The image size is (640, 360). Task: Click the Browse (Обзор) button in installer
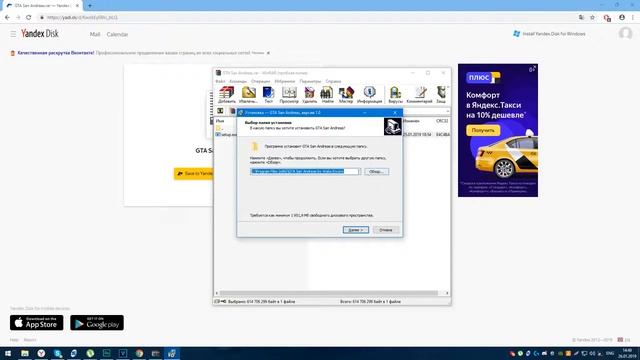376,171
